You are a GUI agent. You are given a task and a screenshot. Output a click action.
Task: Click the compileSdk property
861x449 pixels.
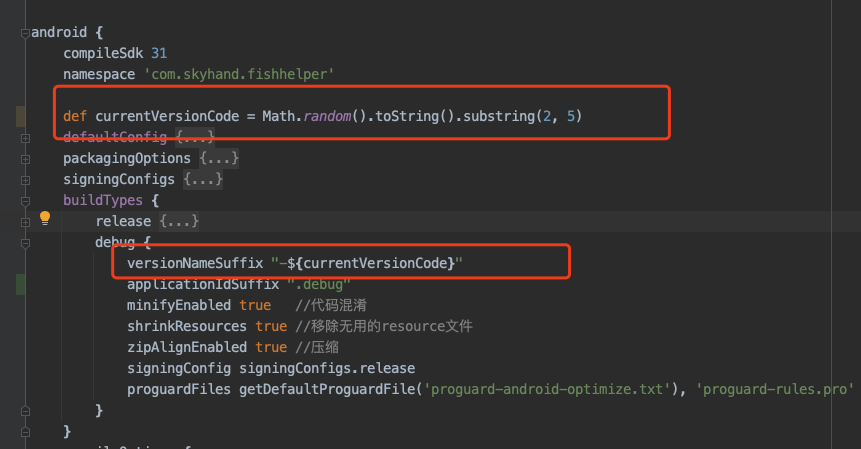click(x=103, y=53)
